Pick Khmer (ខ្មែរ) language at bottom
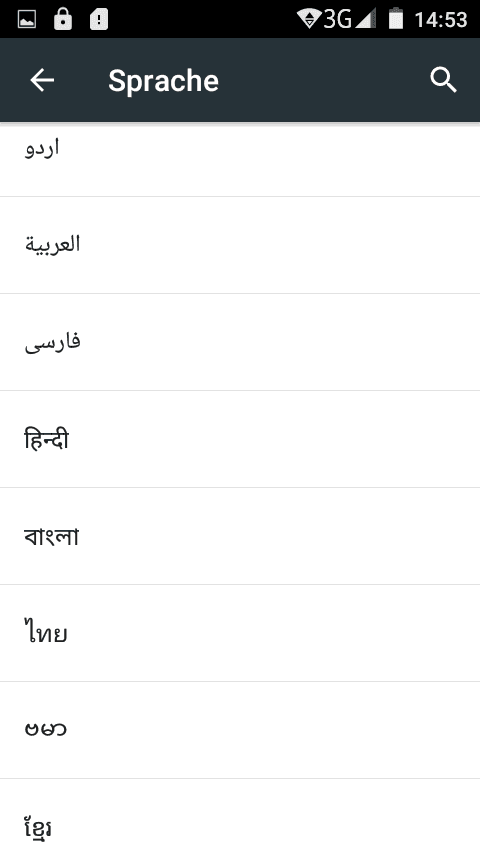 point(240,816)
